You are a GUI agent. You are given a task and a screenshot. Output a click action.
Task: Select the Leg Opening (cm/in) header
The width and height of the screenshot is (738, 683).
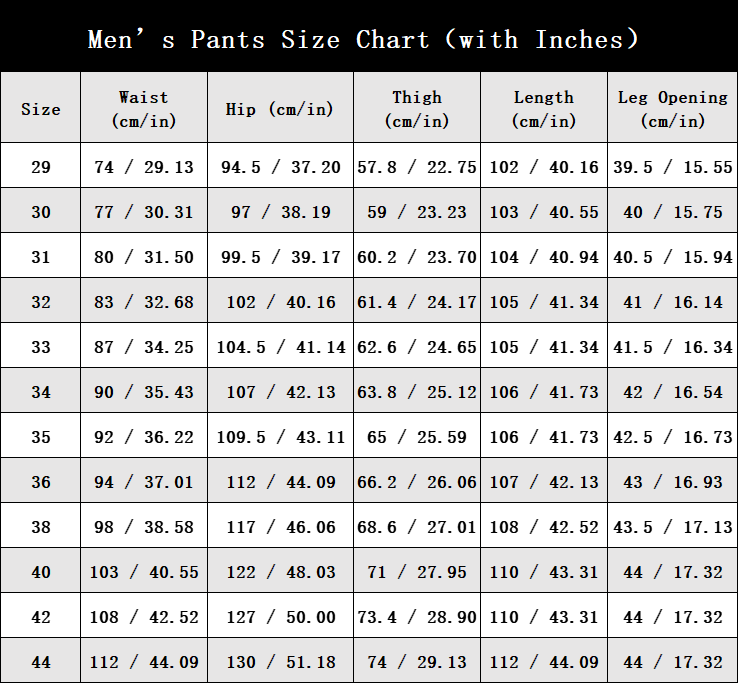pyautogui.click(x=673, y=109)
